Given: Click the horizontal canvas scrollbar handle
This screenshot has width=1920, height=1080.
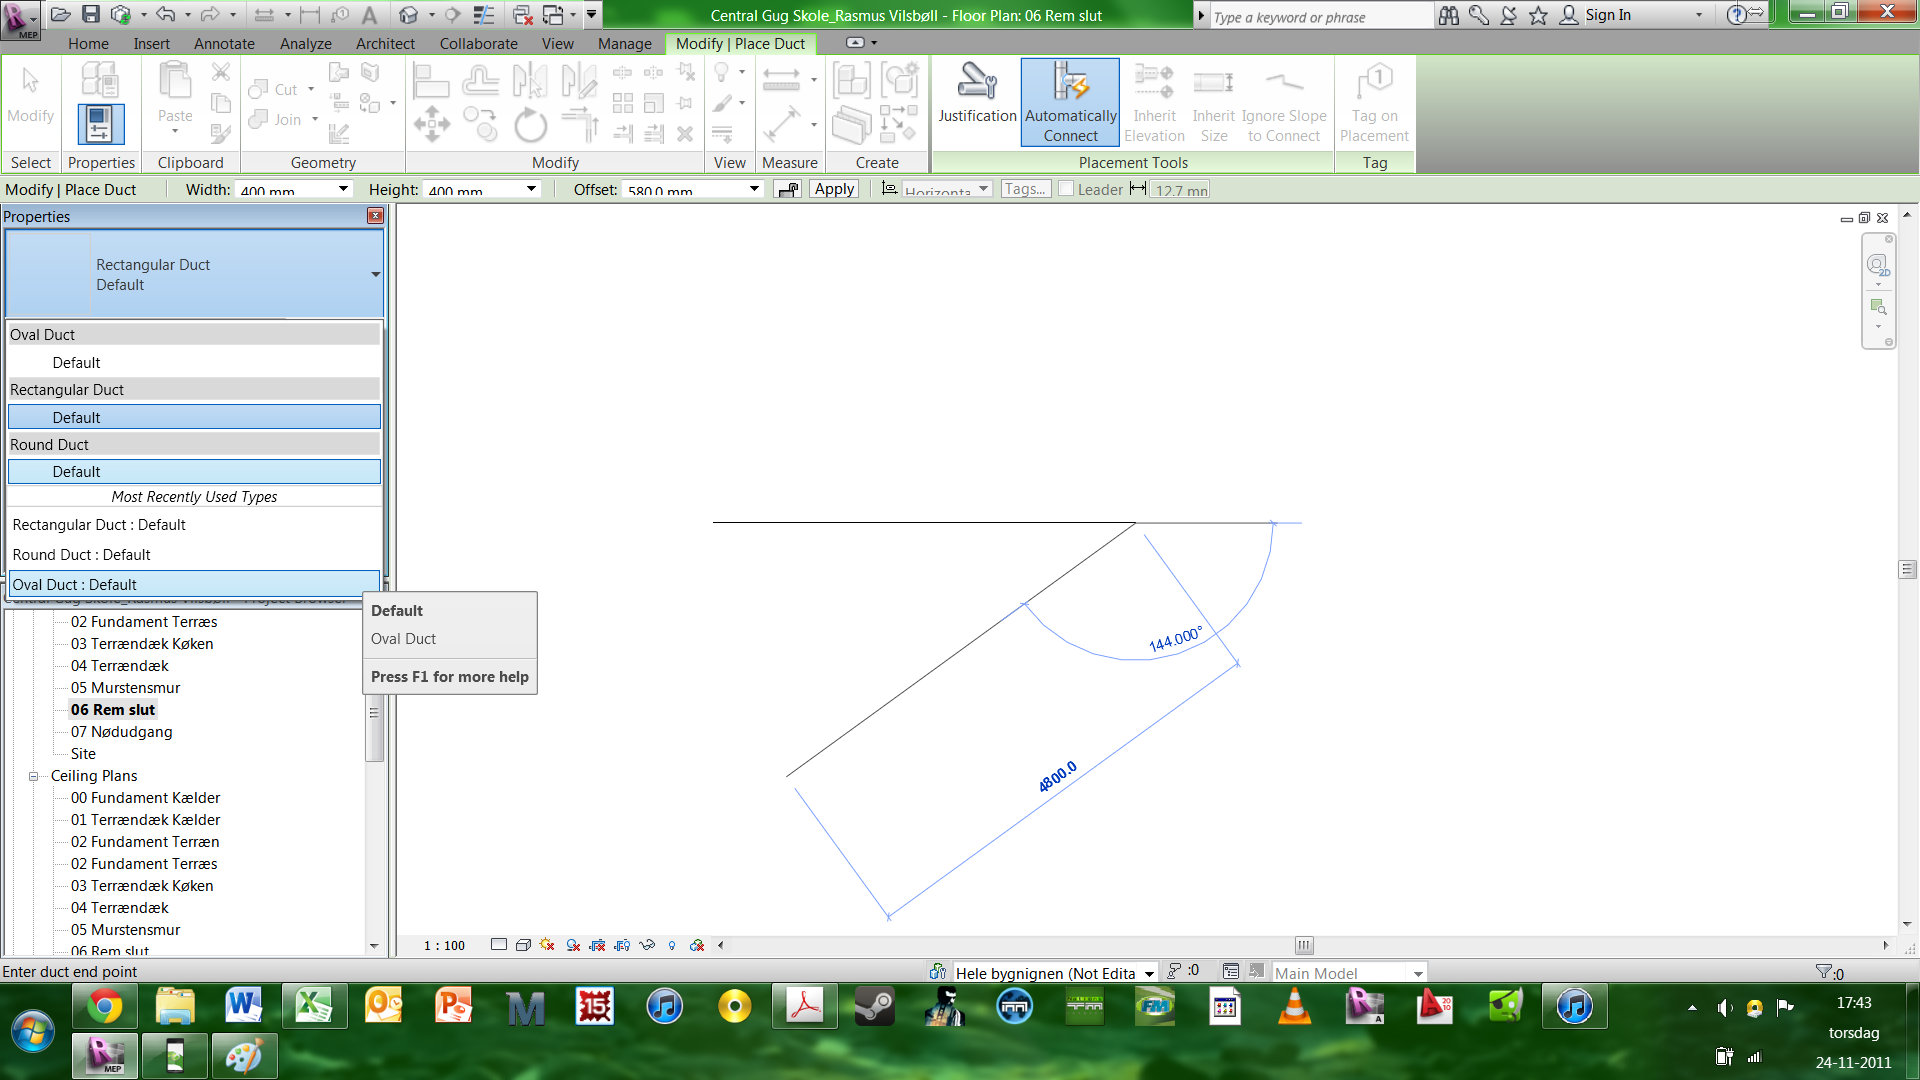Looking at the screenshot, I should (1304, 945).
